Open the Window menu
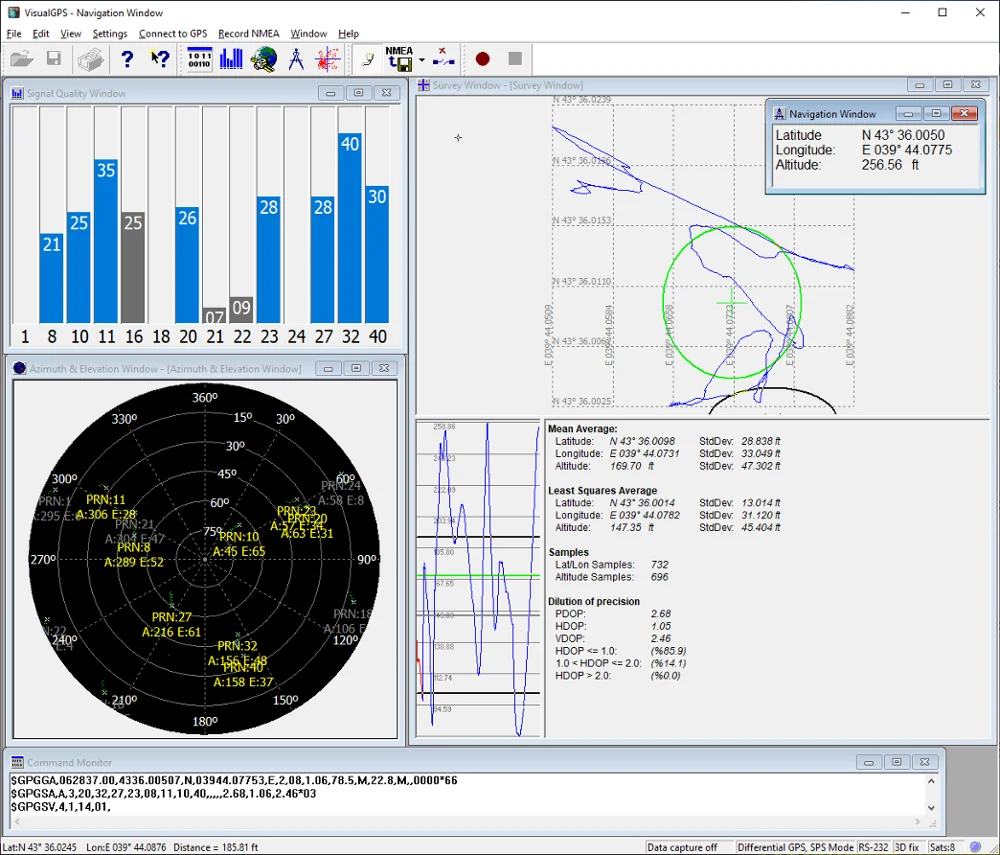The height and width of the screenshot is (855, 1000). coord(308,34)
